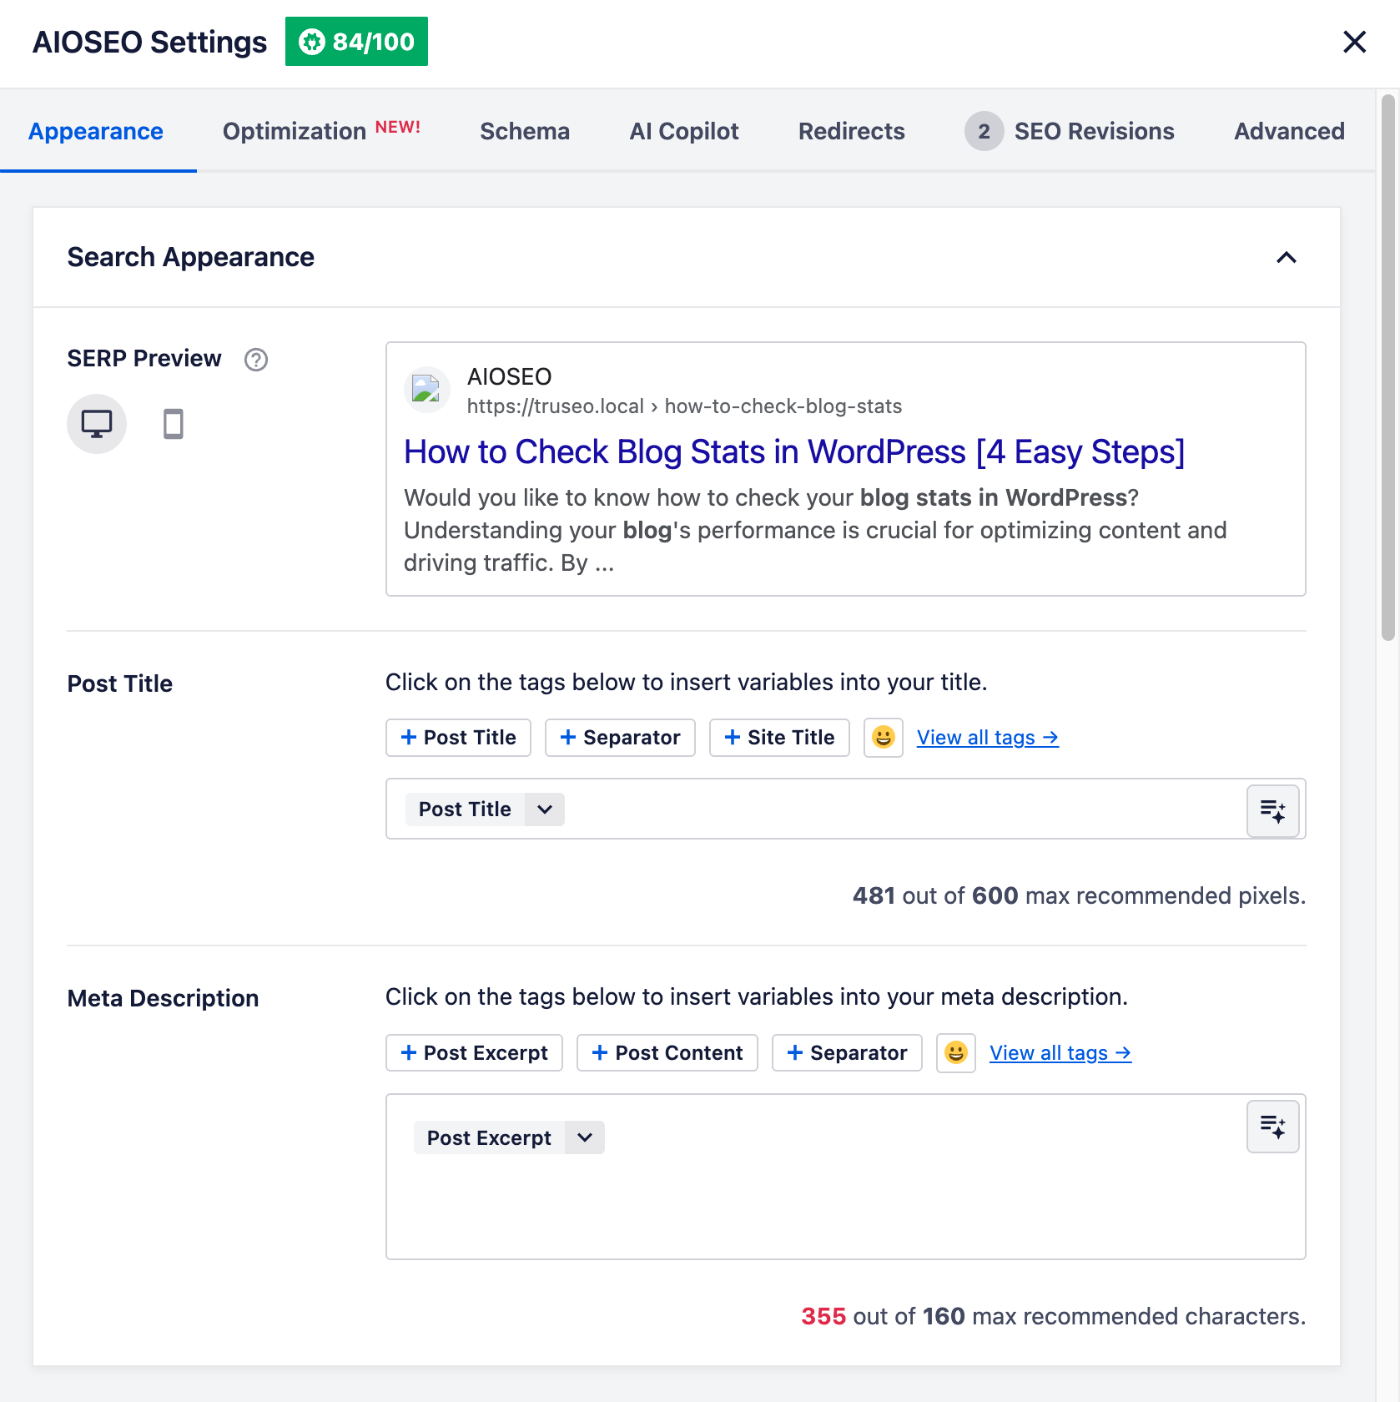The width and height of the screenshot is (1400, 1402).
Task: Close the AIOSEO Settings panel
Action: tap(1354, 42)
